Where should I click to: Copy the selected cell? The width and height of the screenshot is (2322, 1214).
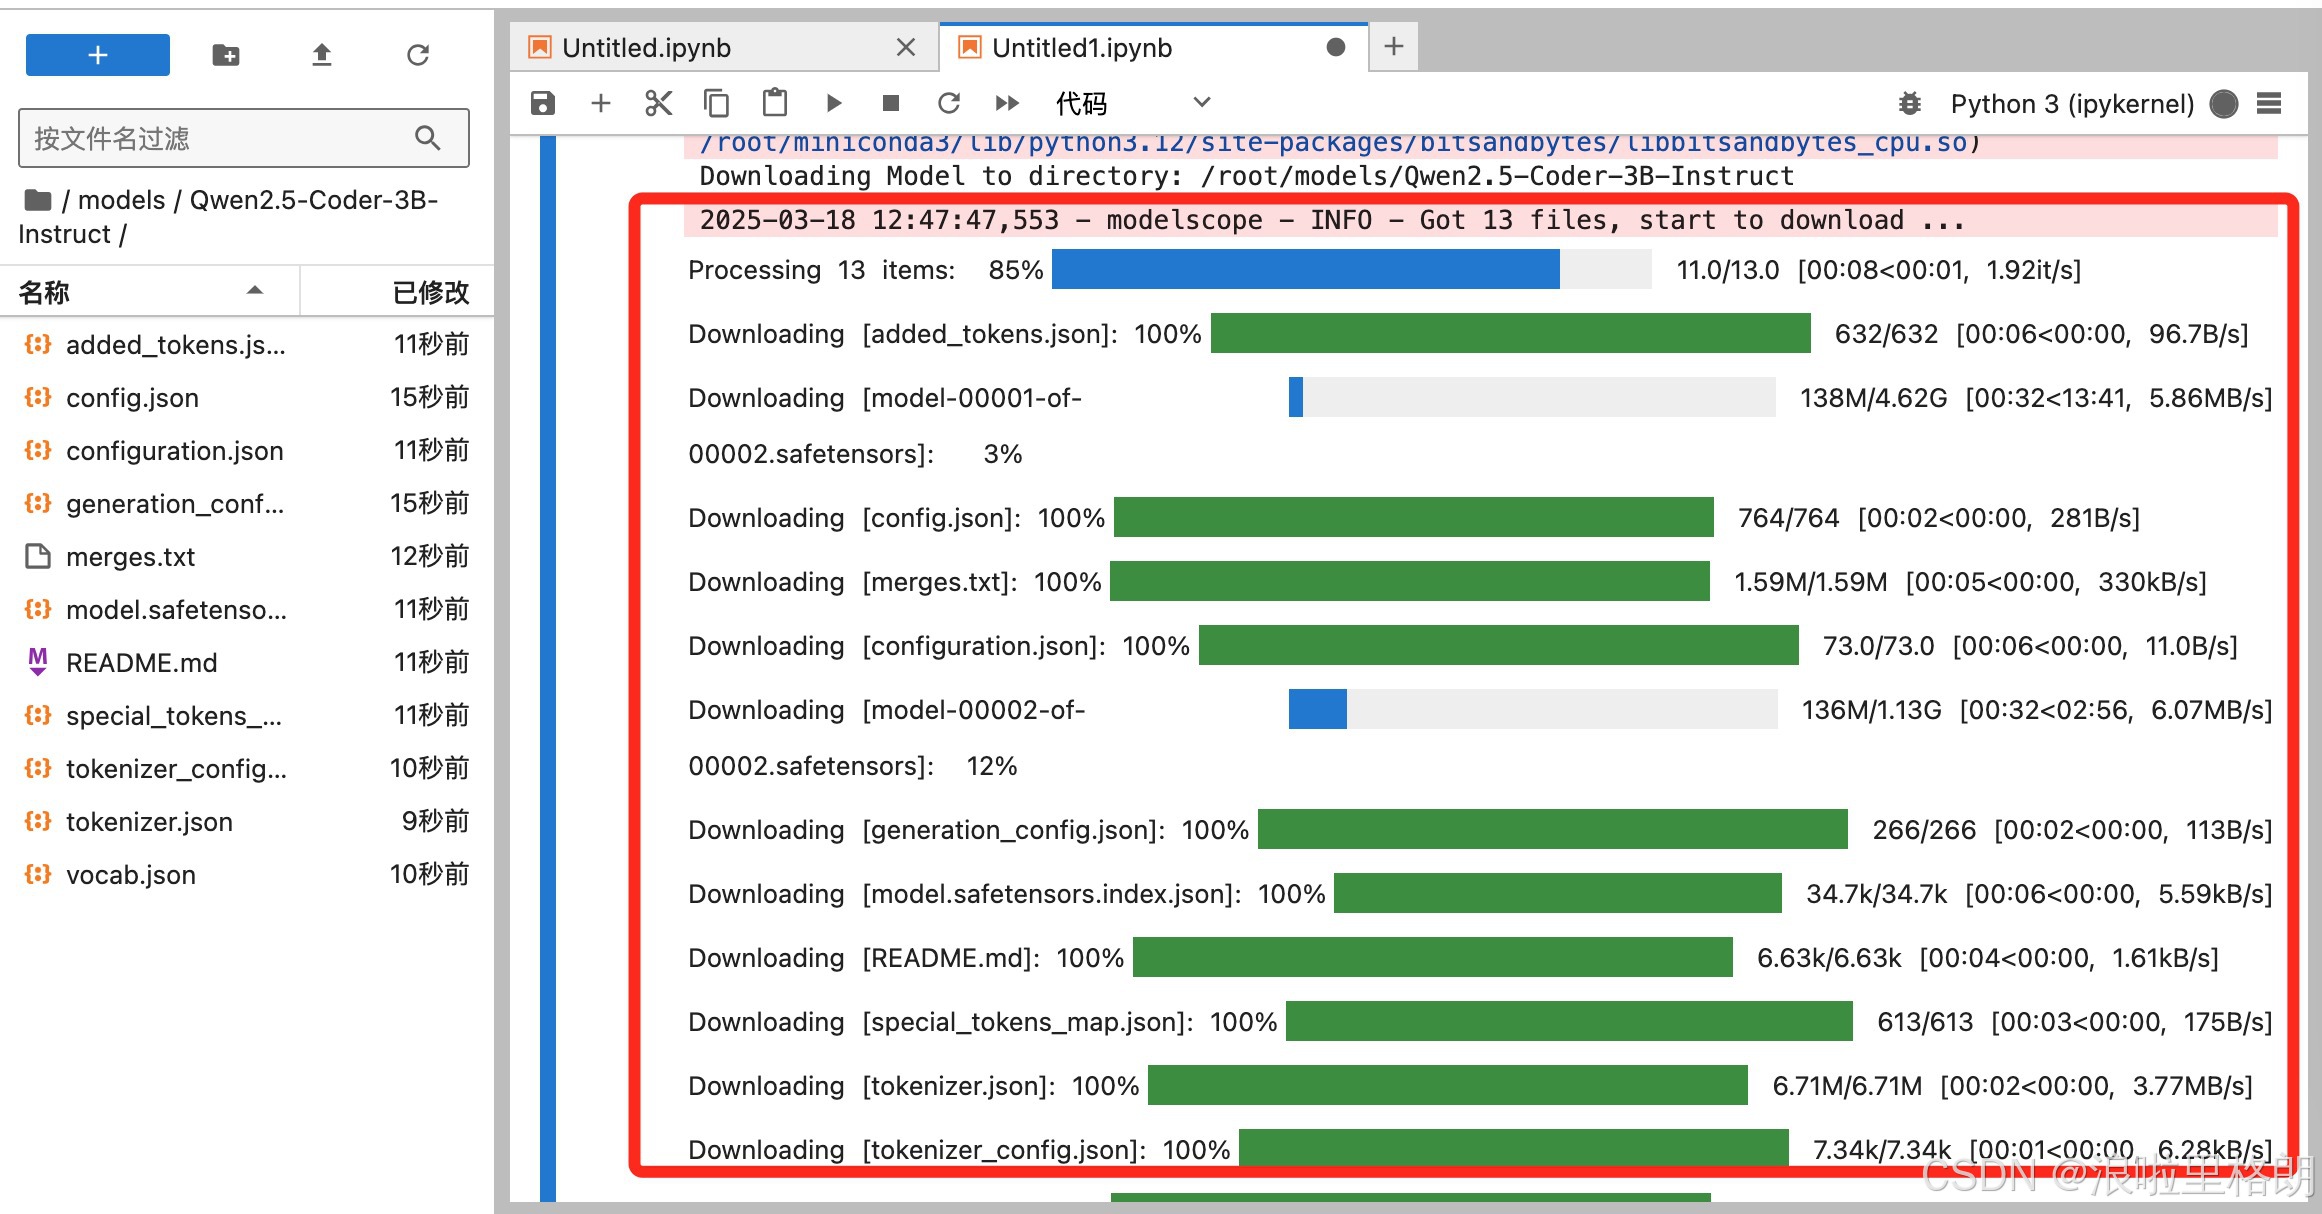coord(716,103)
